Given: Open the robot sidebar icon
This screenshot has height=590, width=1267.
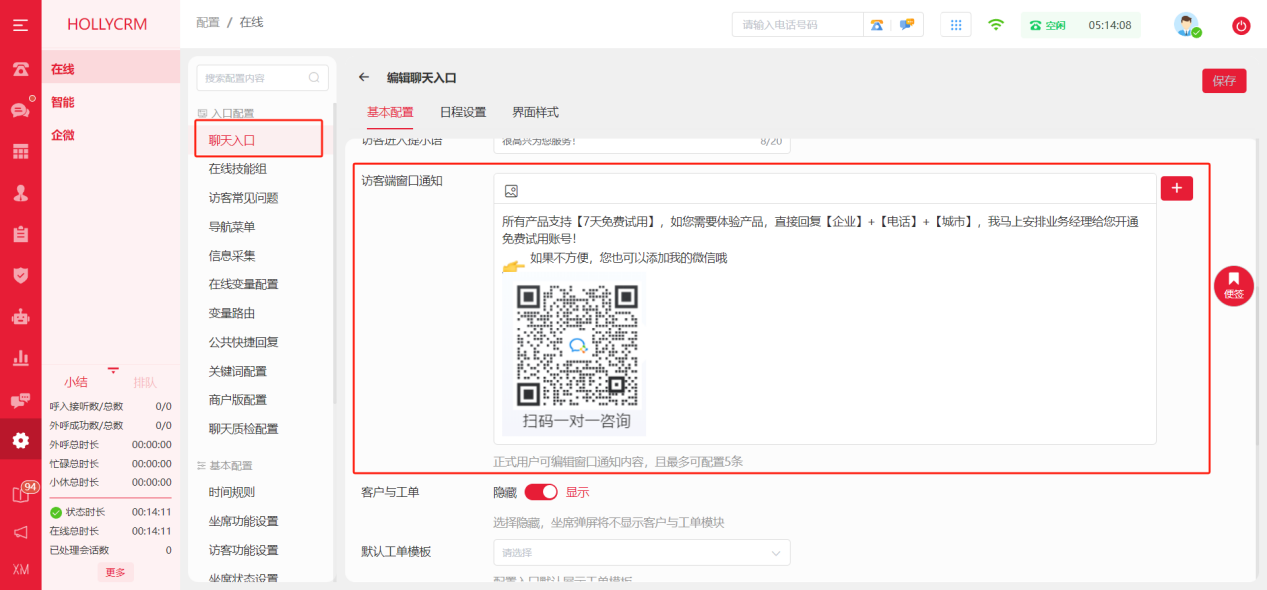Looking at the screenshot, I should pos(20,317).
